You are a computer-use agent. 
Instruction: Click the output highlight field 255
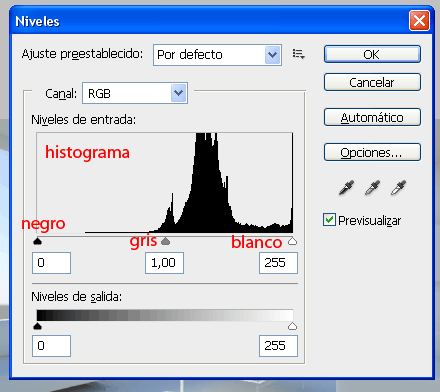(278, 346)
